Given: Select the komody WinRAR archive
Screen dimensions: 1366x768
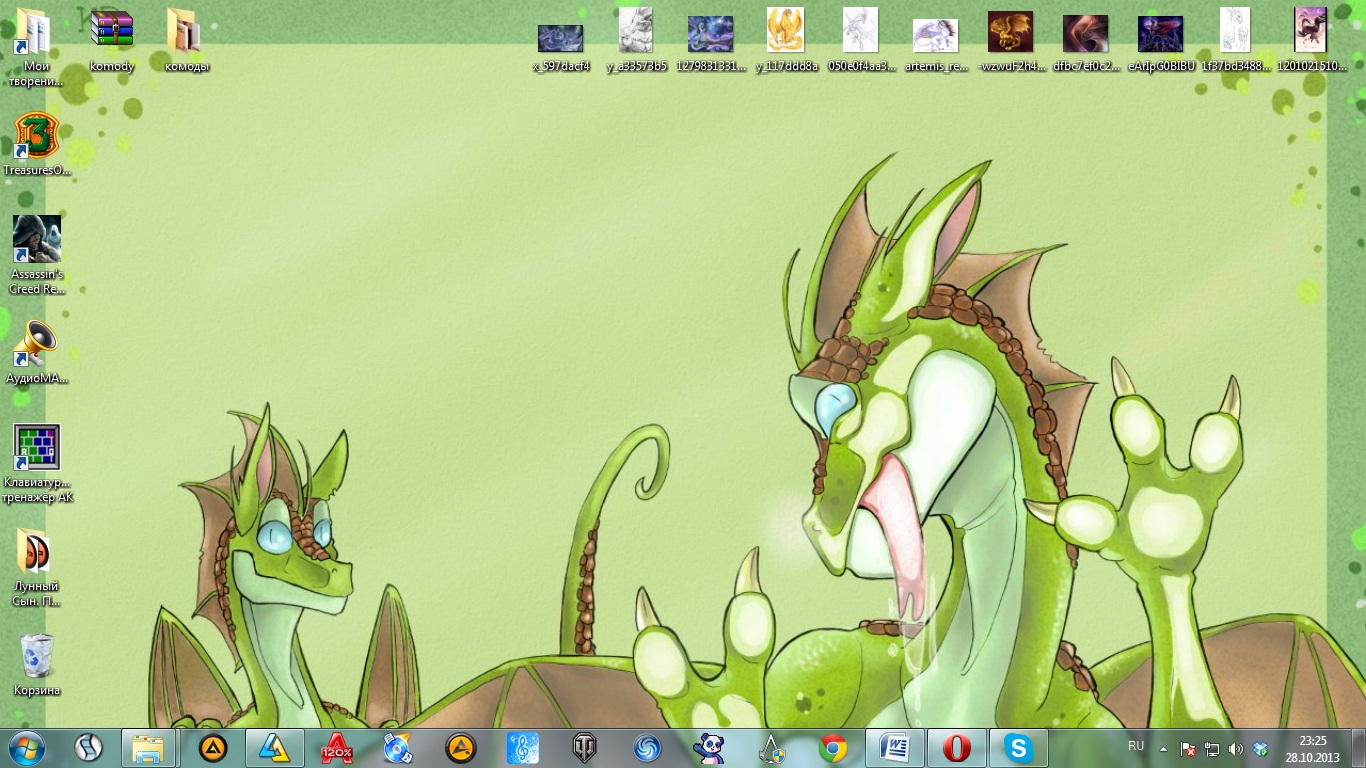Looking at the screenshot, I should click(111, 41).
